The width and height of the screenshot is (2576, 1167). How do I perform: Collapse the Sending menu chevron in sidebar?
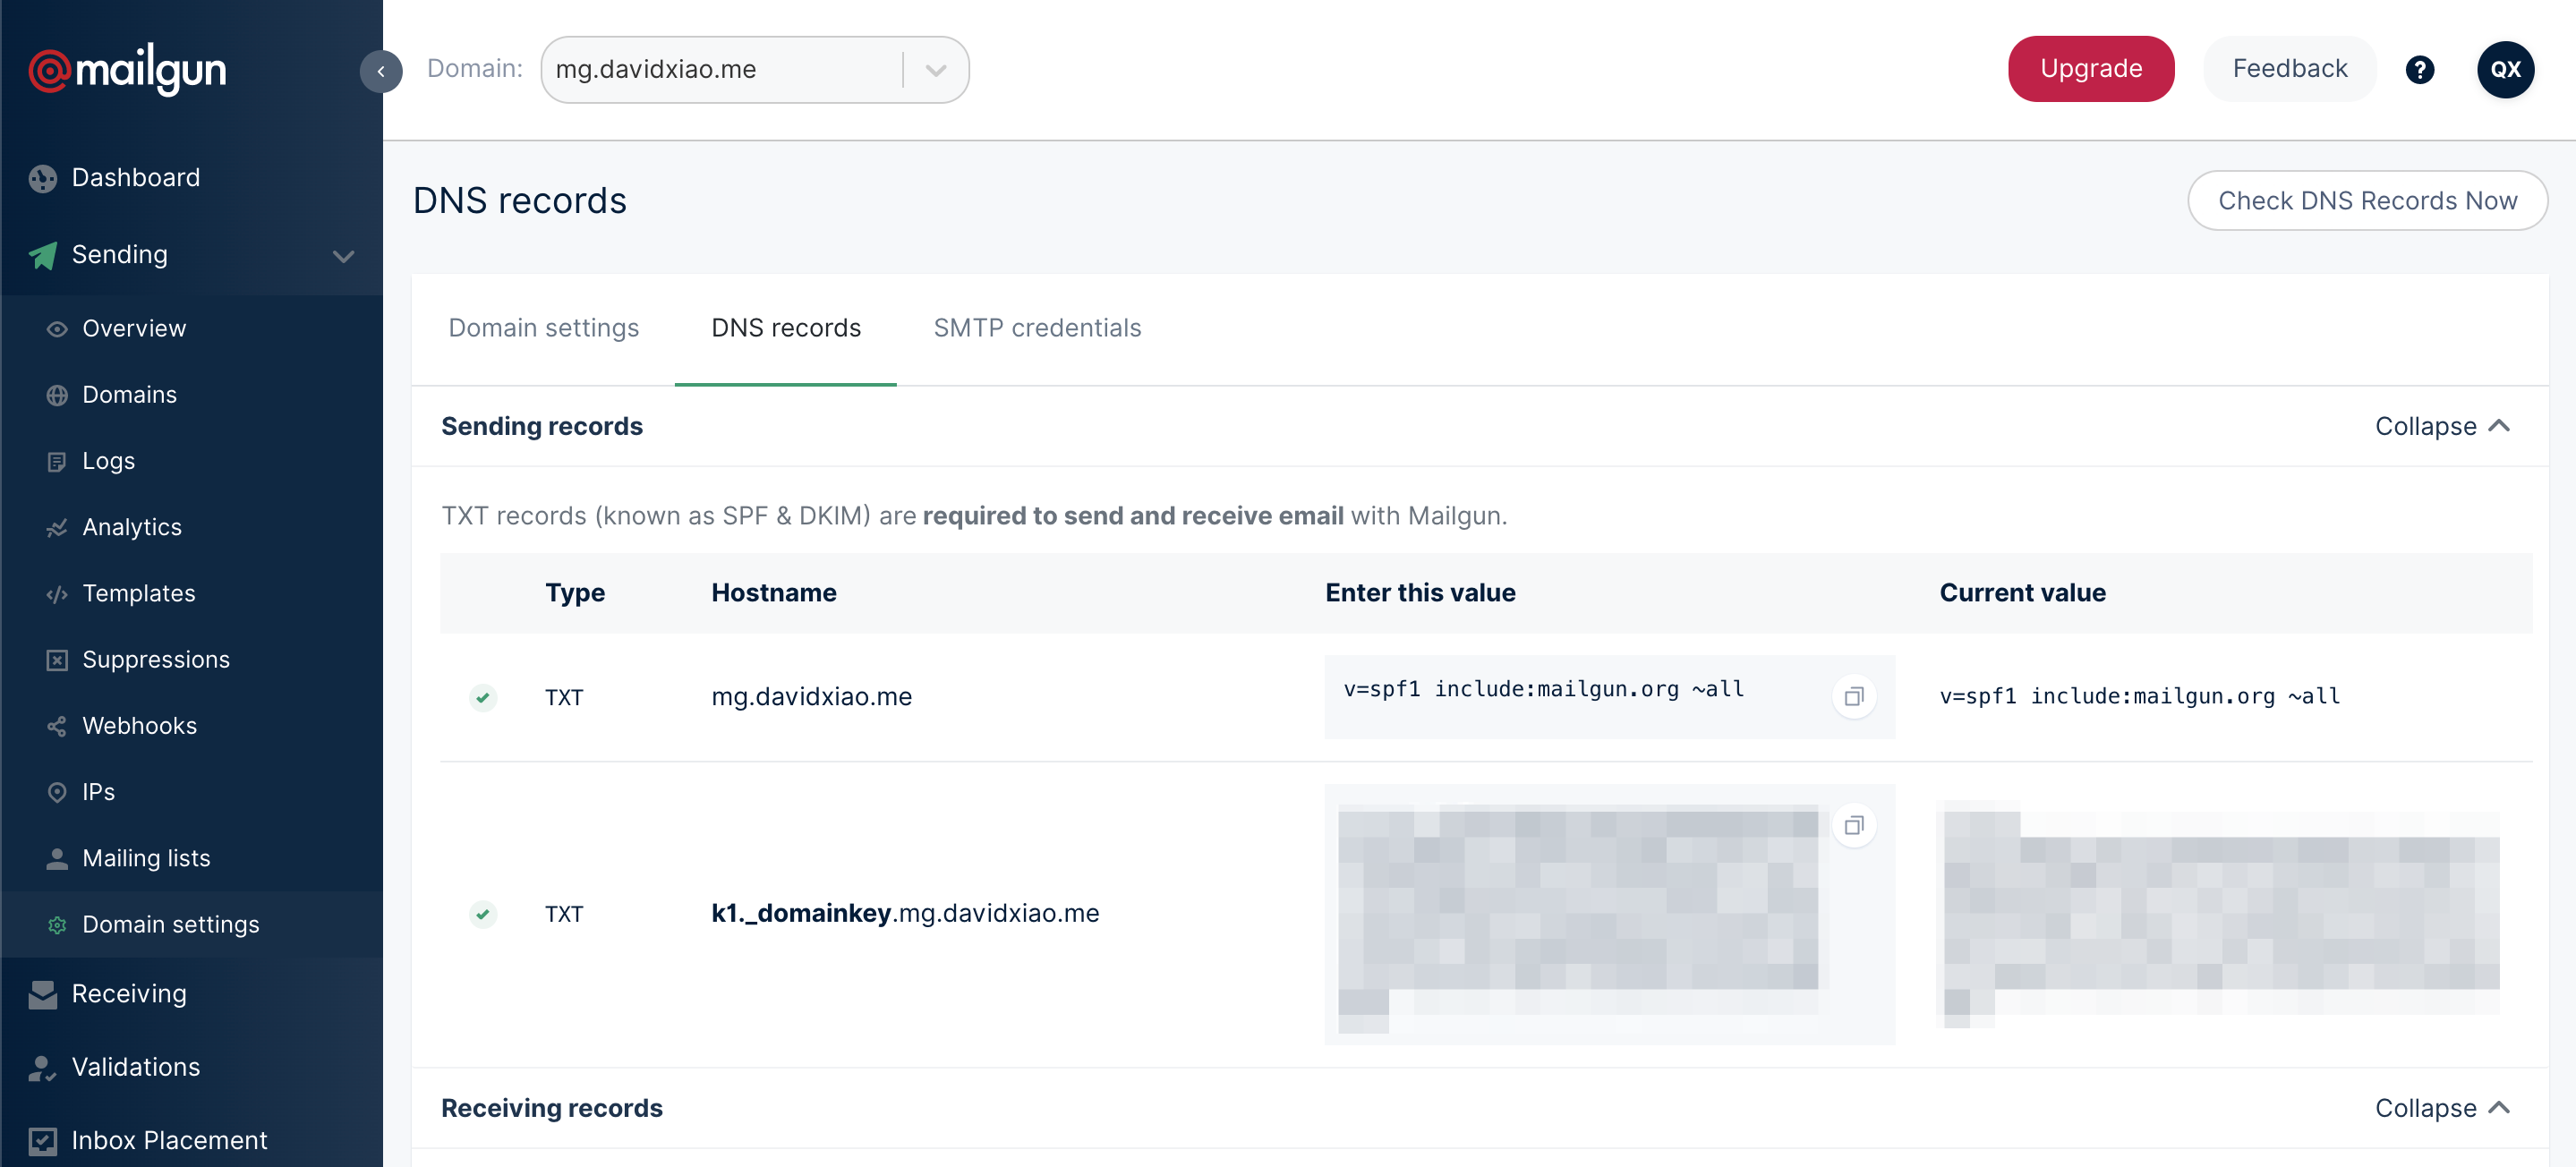click(x=343, y=256)
